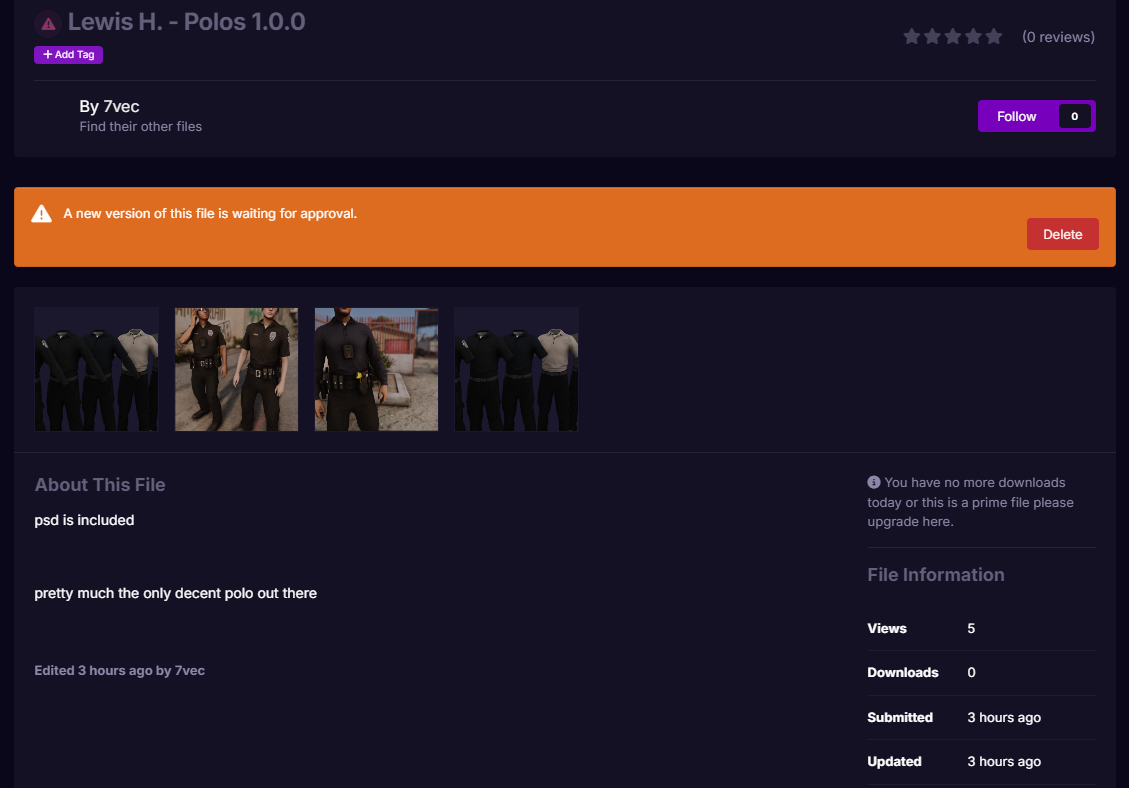Open the first polo shirts thumbnail

96,369
